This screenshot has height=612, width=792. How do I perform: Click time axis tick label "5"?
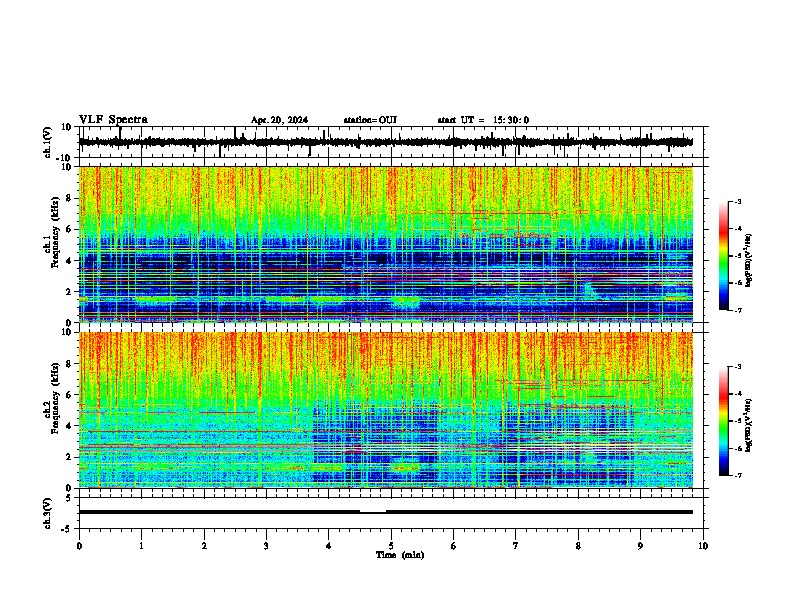391,546
